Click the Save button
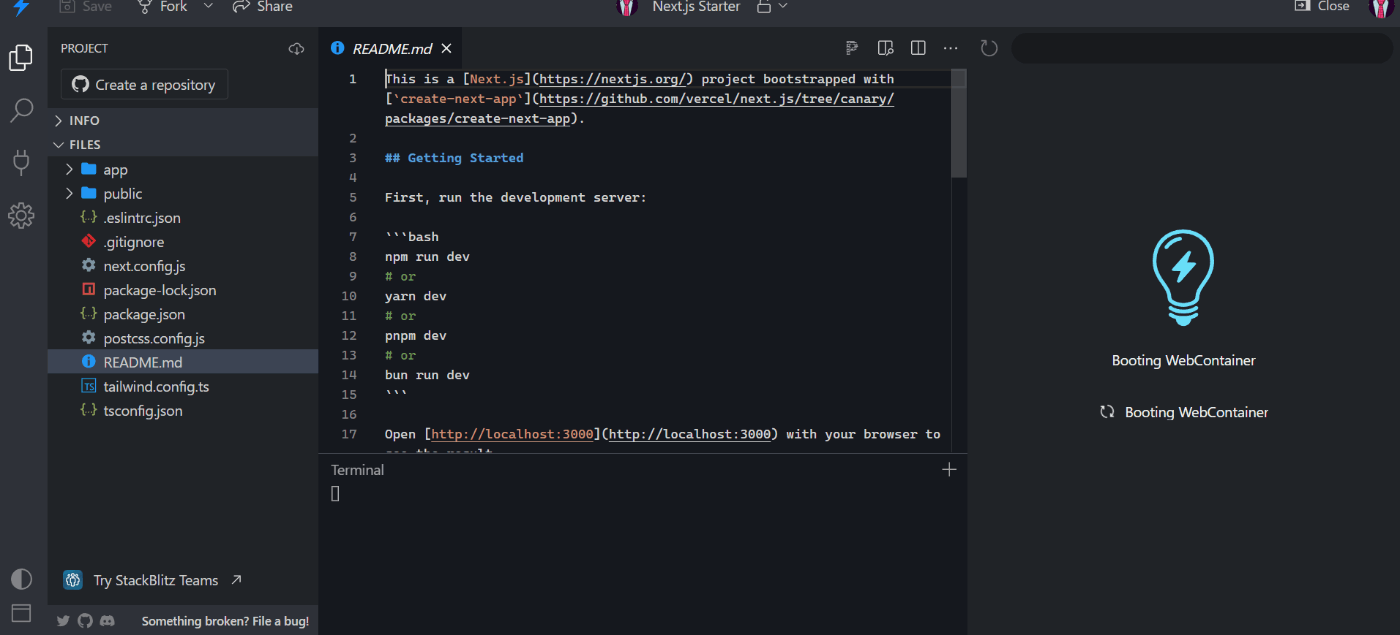1400x635 pixels. 85,6
